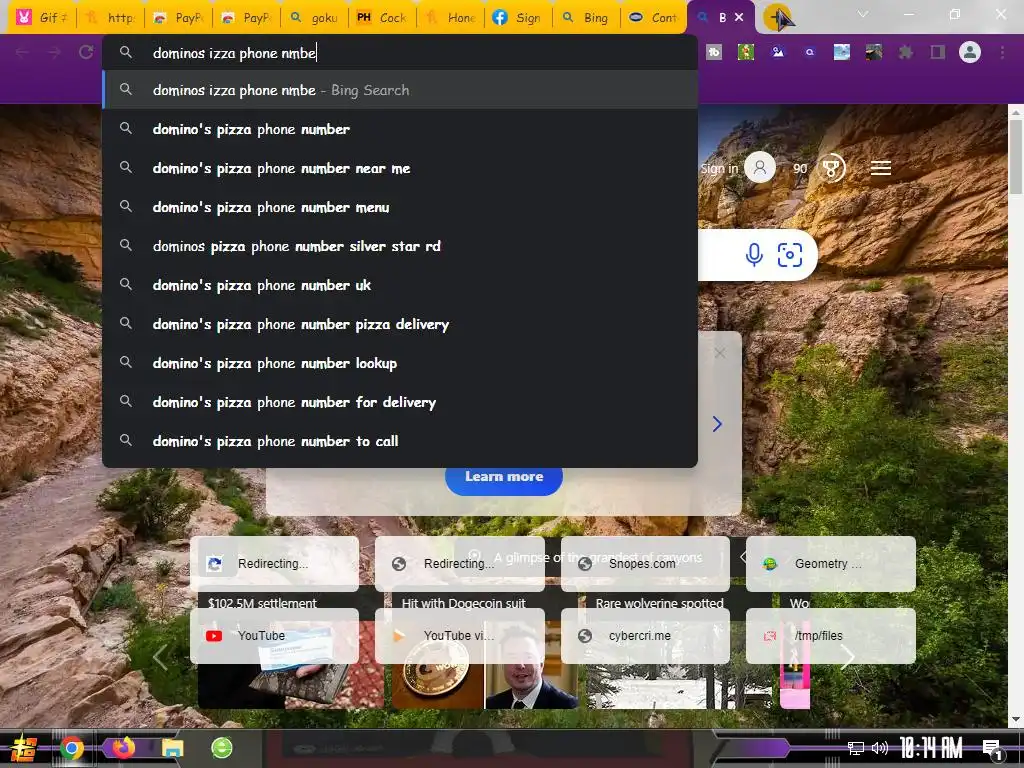Image resolution: width=1024 pixels, height=768 pixels.
Task: Go to previous news carousel slide
Action: click(x=161, y=657)
